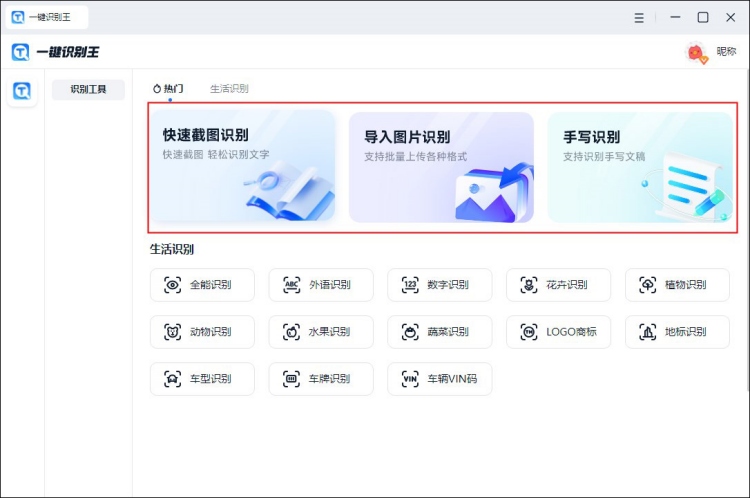This screenshot has height=498, width=750.
Task: Click the 车牌识别 license plate icon
Action: click(x=291, y=379)
